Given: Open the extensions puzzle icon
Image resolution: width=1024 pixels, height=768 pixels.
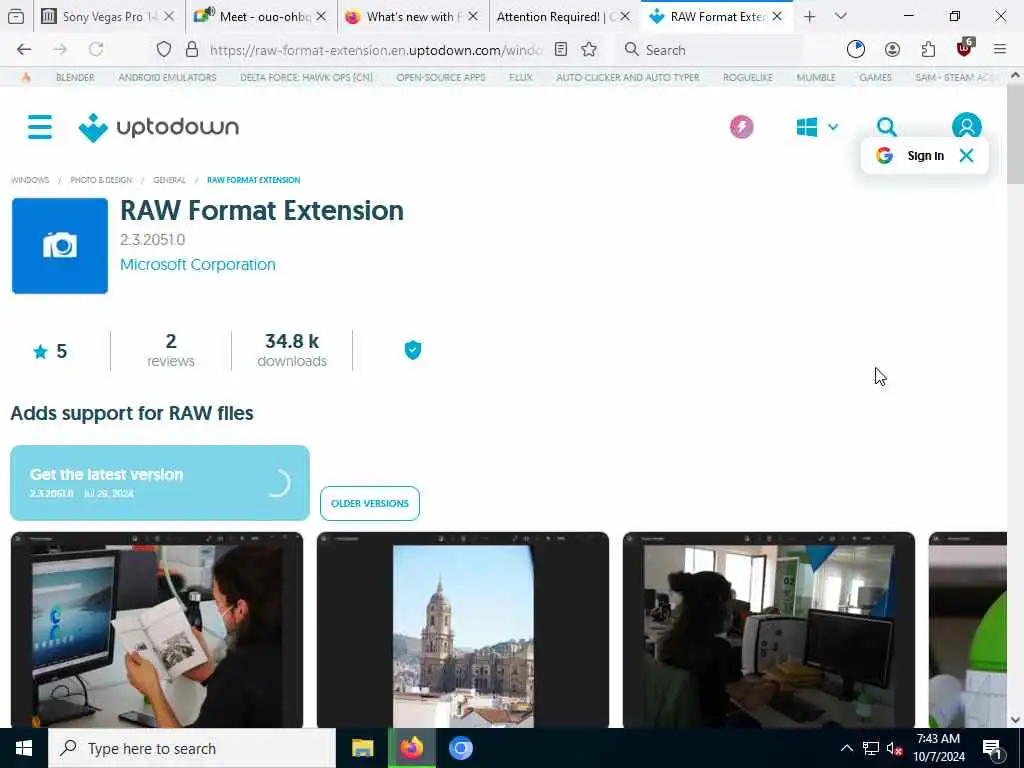Looking at the screenshot, I should coord(928,49).
